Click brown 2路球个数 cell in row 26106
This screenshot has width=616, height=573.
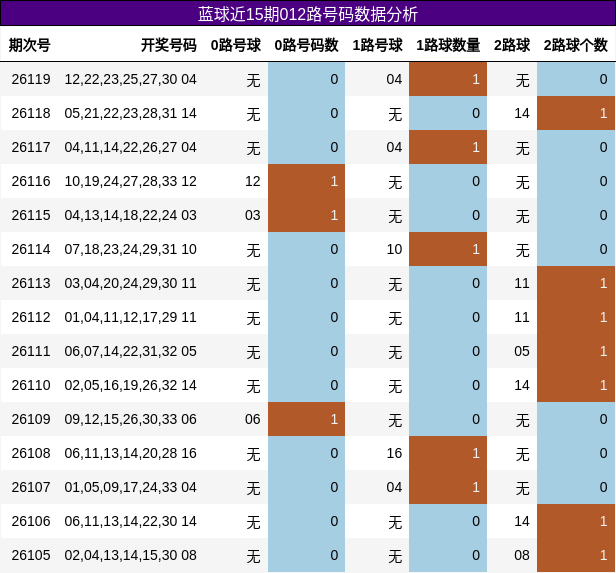pos(576,522)
